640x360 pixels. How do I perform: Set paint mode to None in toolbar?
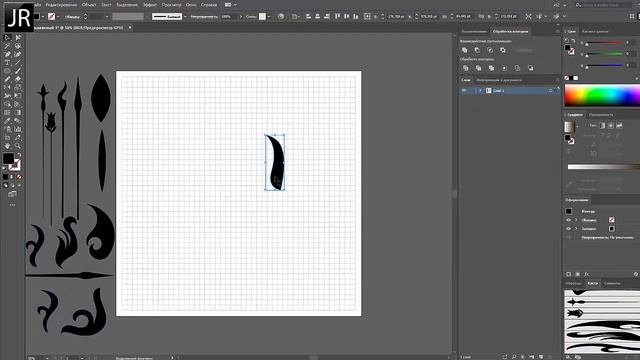pyautogui.click(x=19, y=177)
